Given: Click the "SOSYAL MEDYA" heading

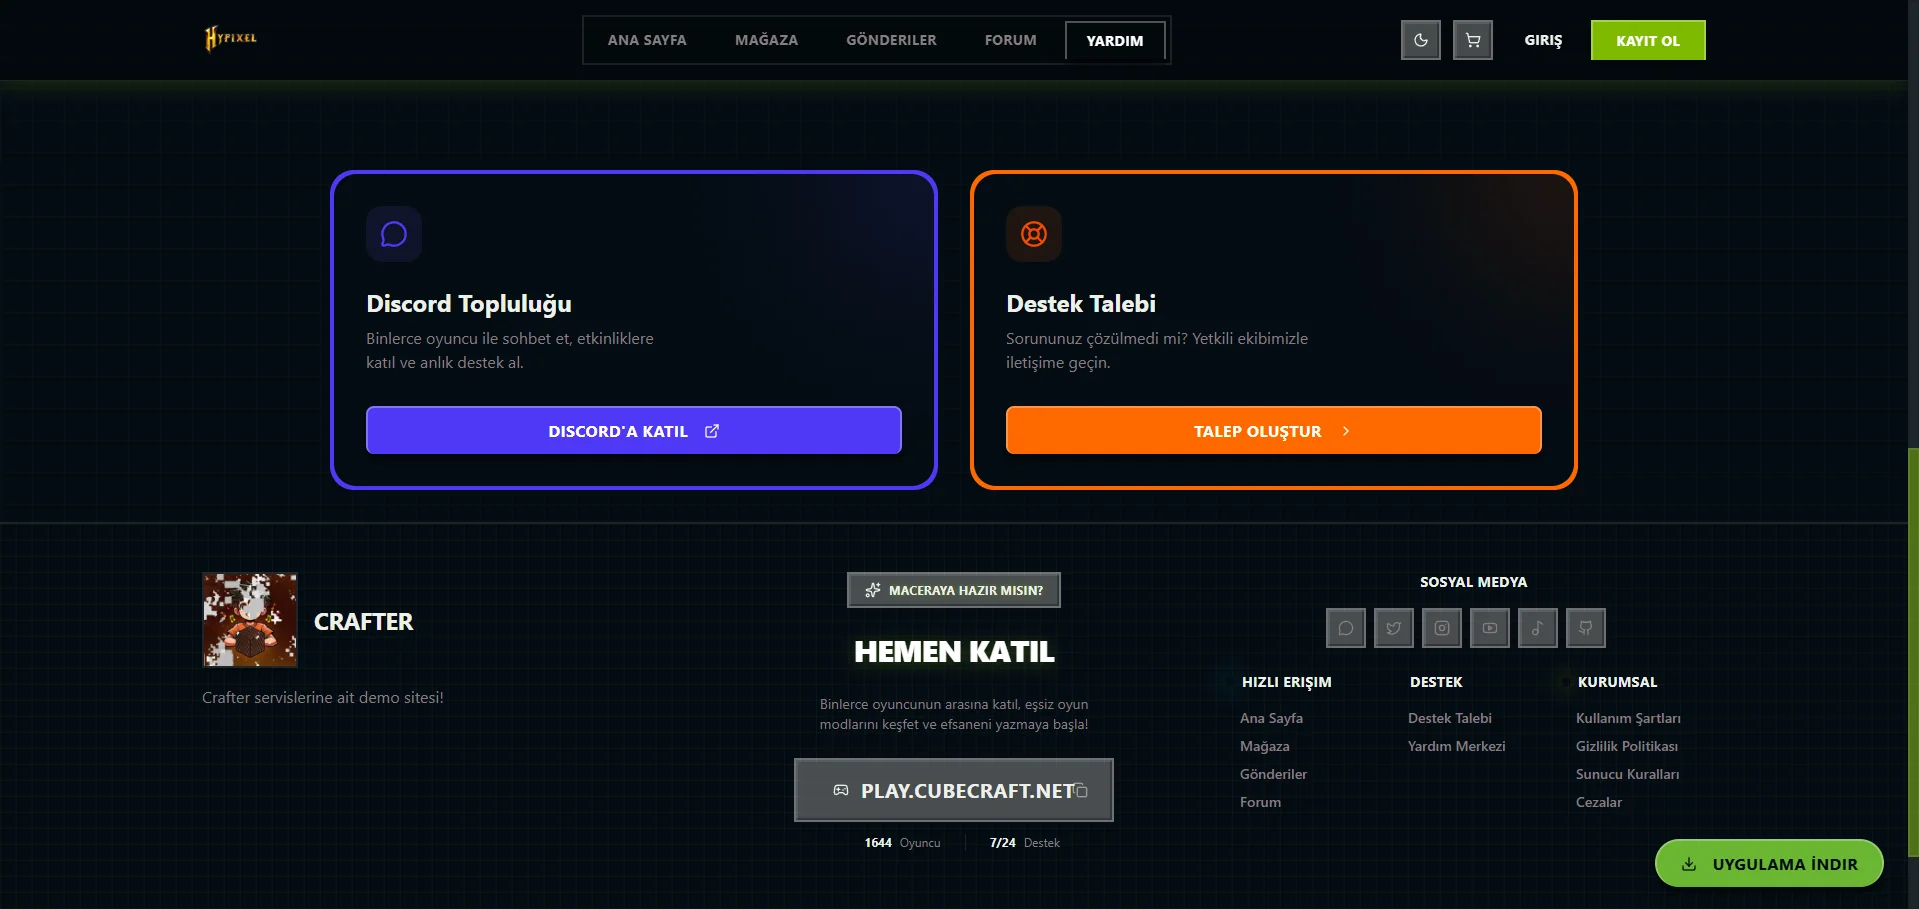Looking at the screenshot, I should pos(1473,582).
